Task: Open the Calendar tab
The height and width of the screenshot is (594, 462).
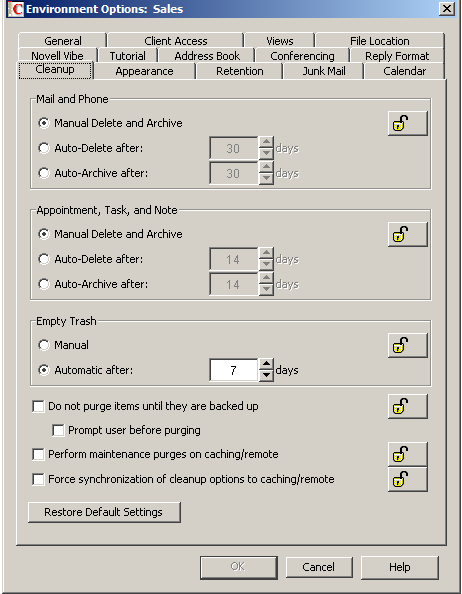Action: (x=404, y=71)
